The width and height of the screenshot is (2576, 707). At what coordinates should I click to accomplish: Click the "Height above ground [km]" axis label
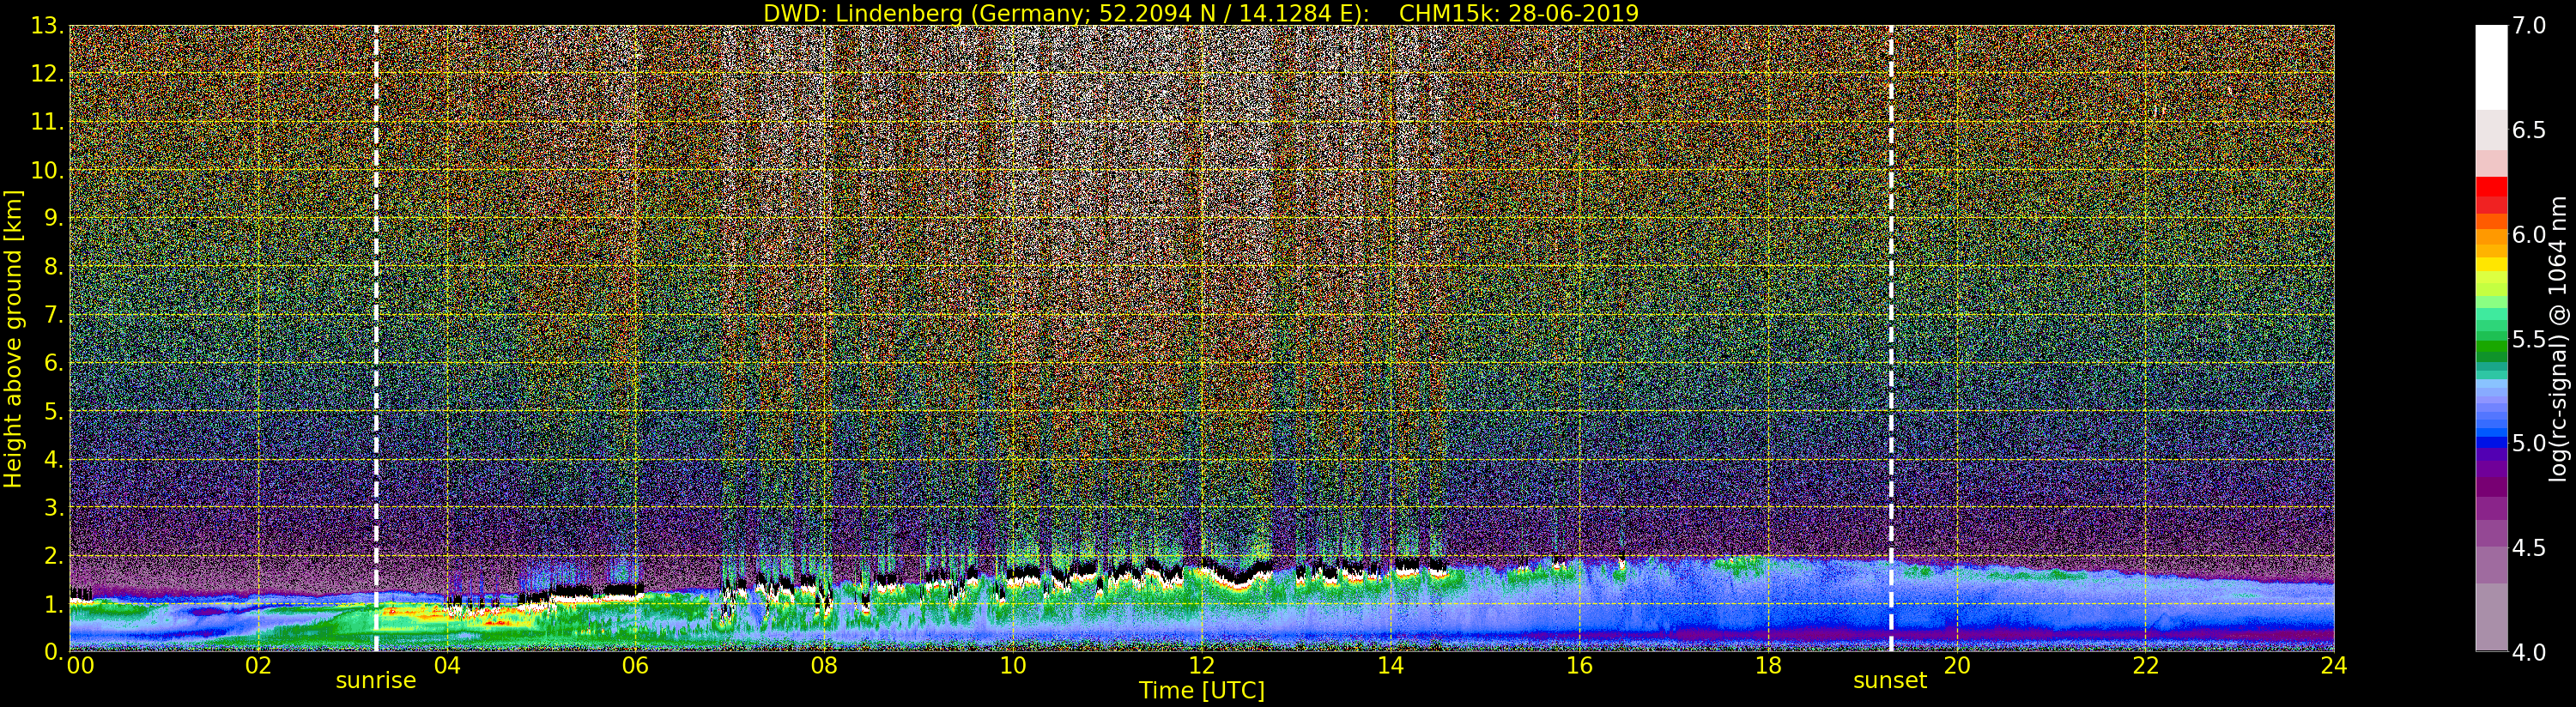pos(13,338)
